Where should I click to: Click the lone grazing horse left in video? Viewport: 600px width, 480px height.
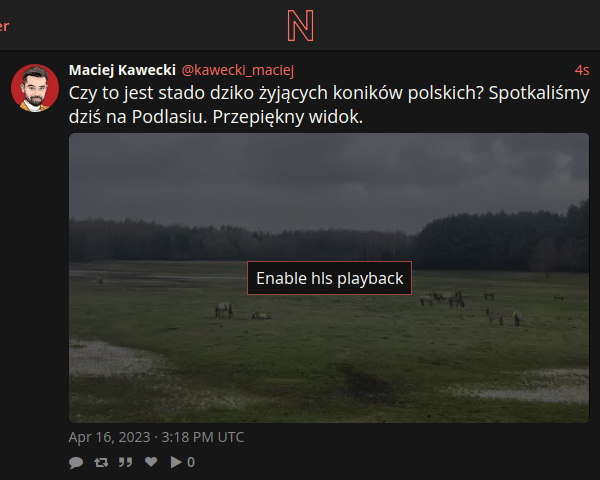tap(224, 309)
